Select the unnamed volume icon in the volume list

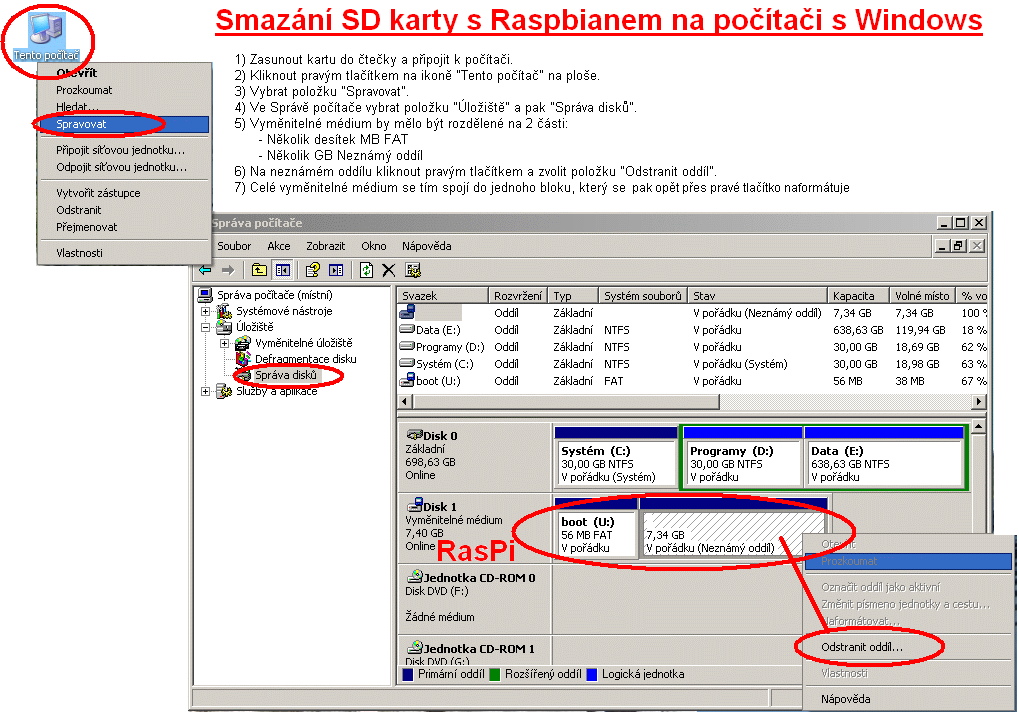click(407, 312)
